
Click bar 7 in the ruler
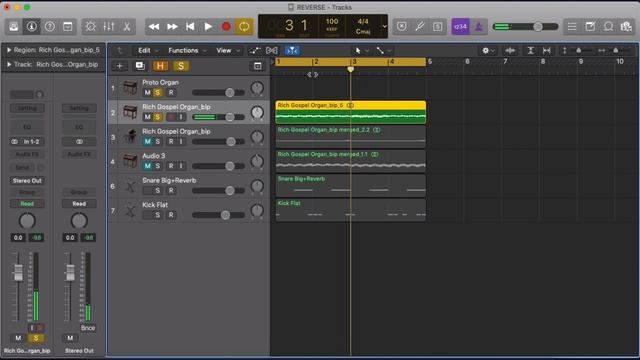(505, 62)
